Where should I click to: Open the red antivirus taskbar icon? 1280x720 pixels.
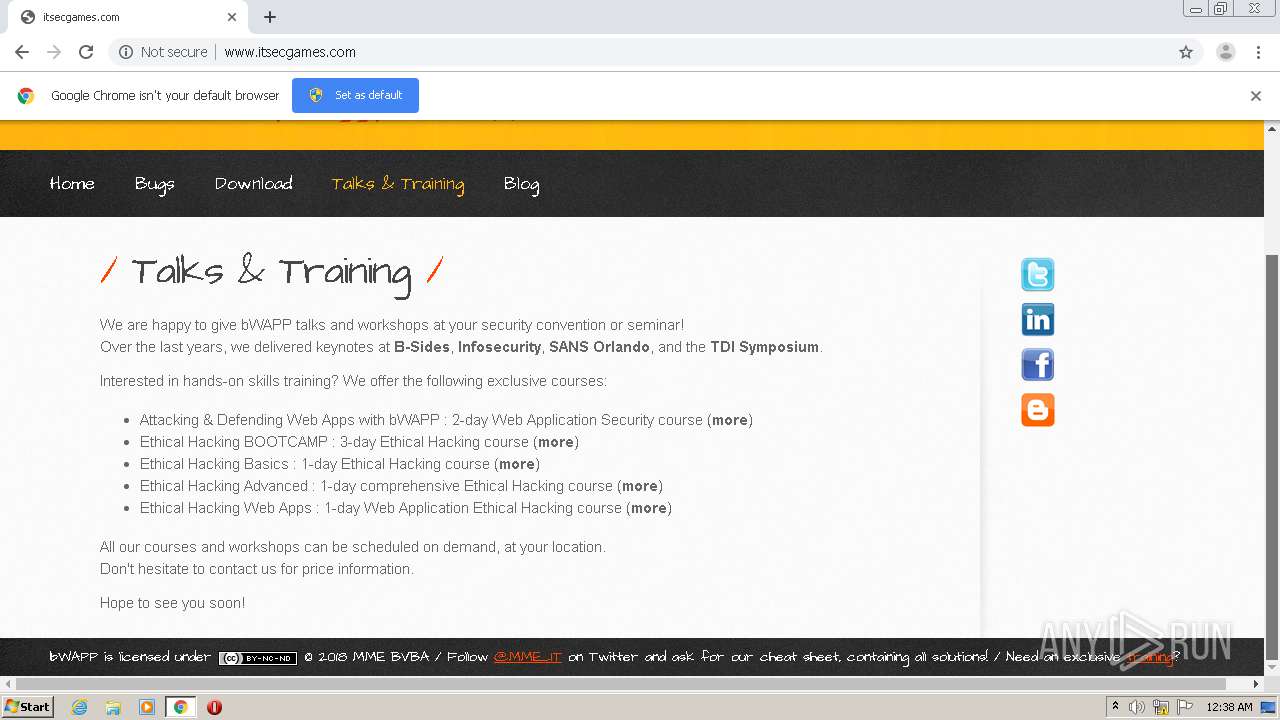[214, 707]
